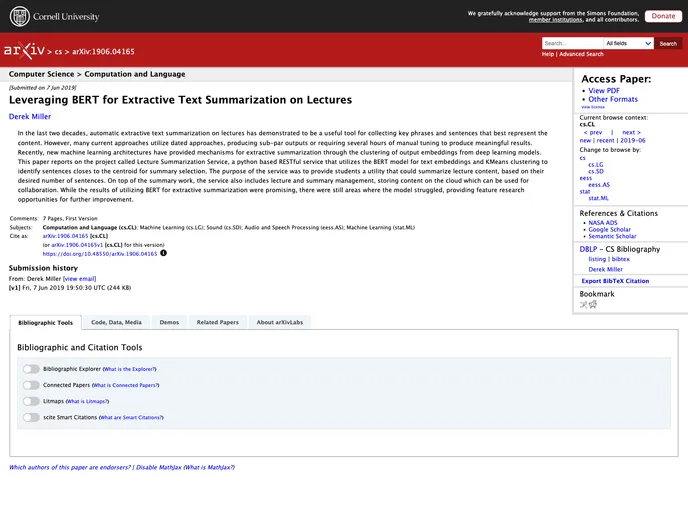Click the Cornell University logo

click(54, 17)
